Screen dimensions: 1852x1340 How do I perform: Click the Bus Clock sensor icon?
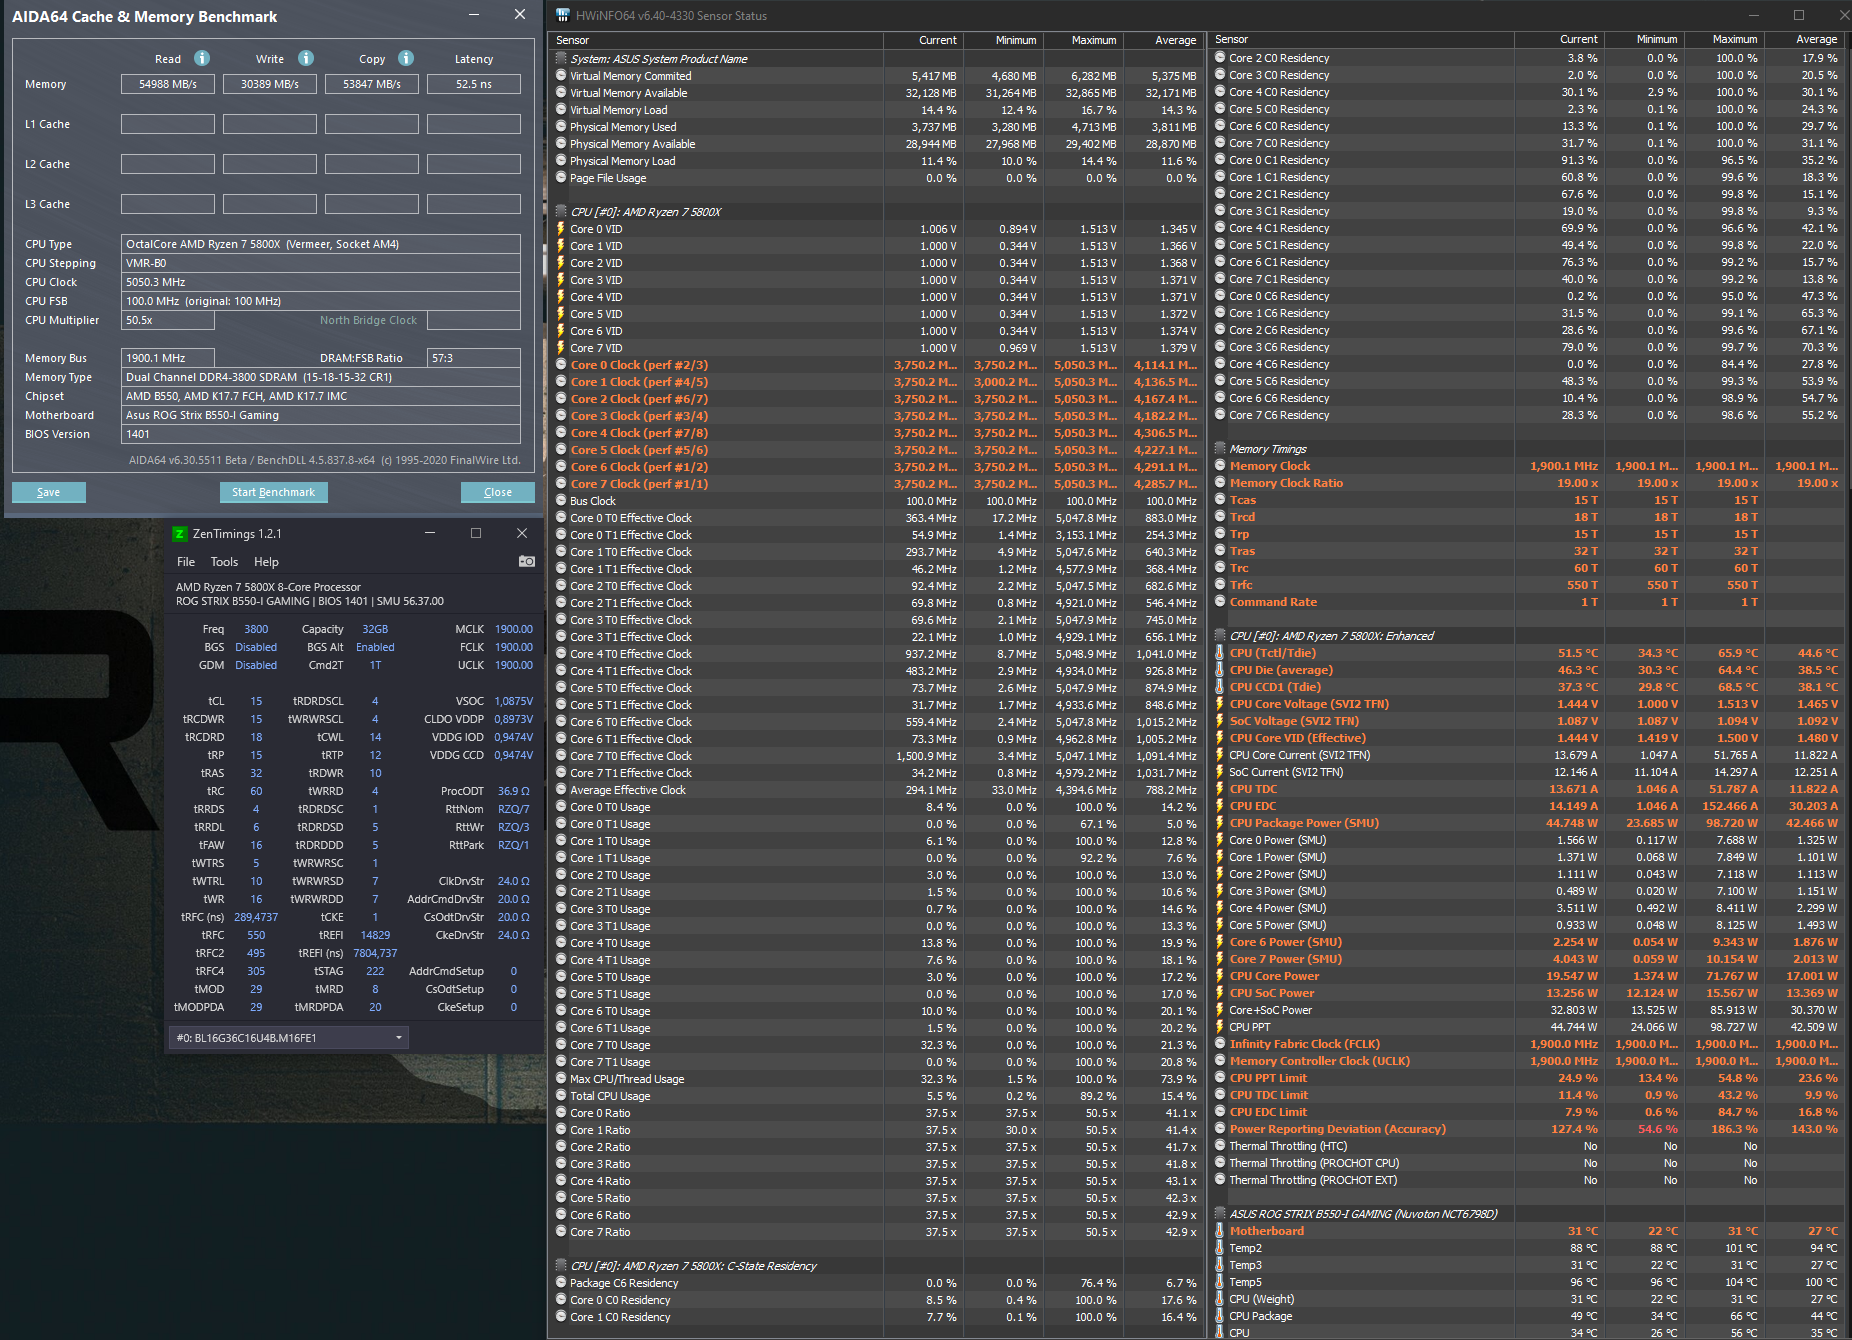click(x=561, y=501)
